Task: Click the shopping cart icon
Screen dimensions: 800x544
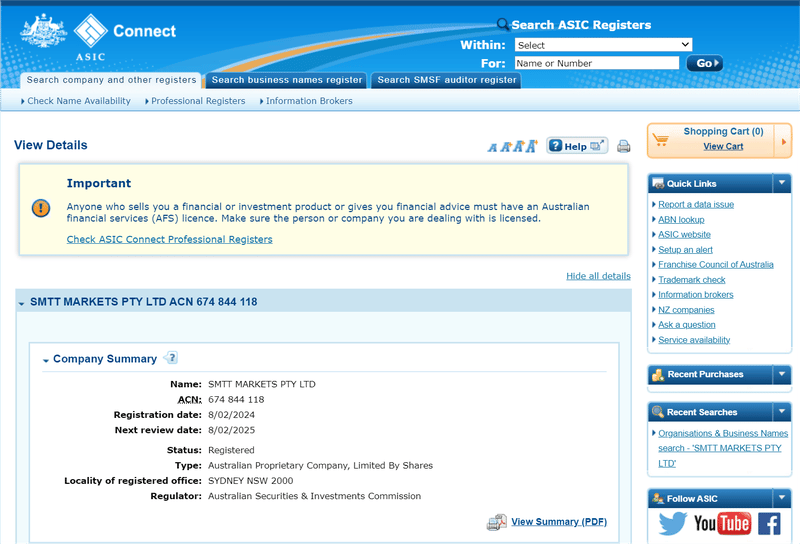Action: pos(661,139)
